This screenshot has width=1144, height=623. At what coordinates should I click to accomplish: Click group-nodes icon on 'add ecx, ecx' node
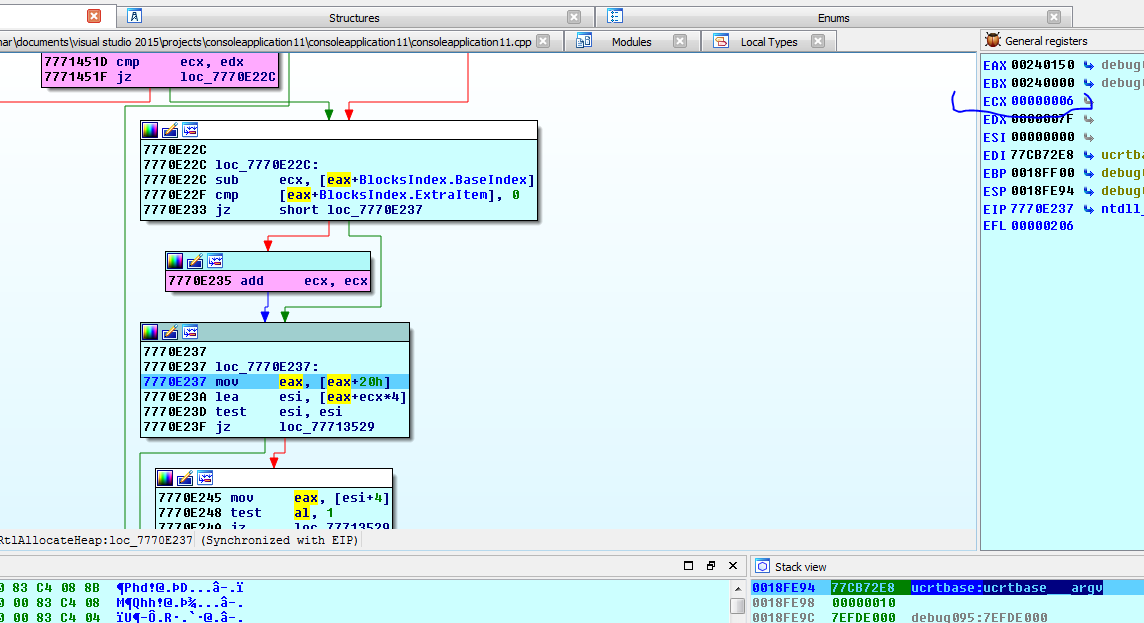coord(214,261)
